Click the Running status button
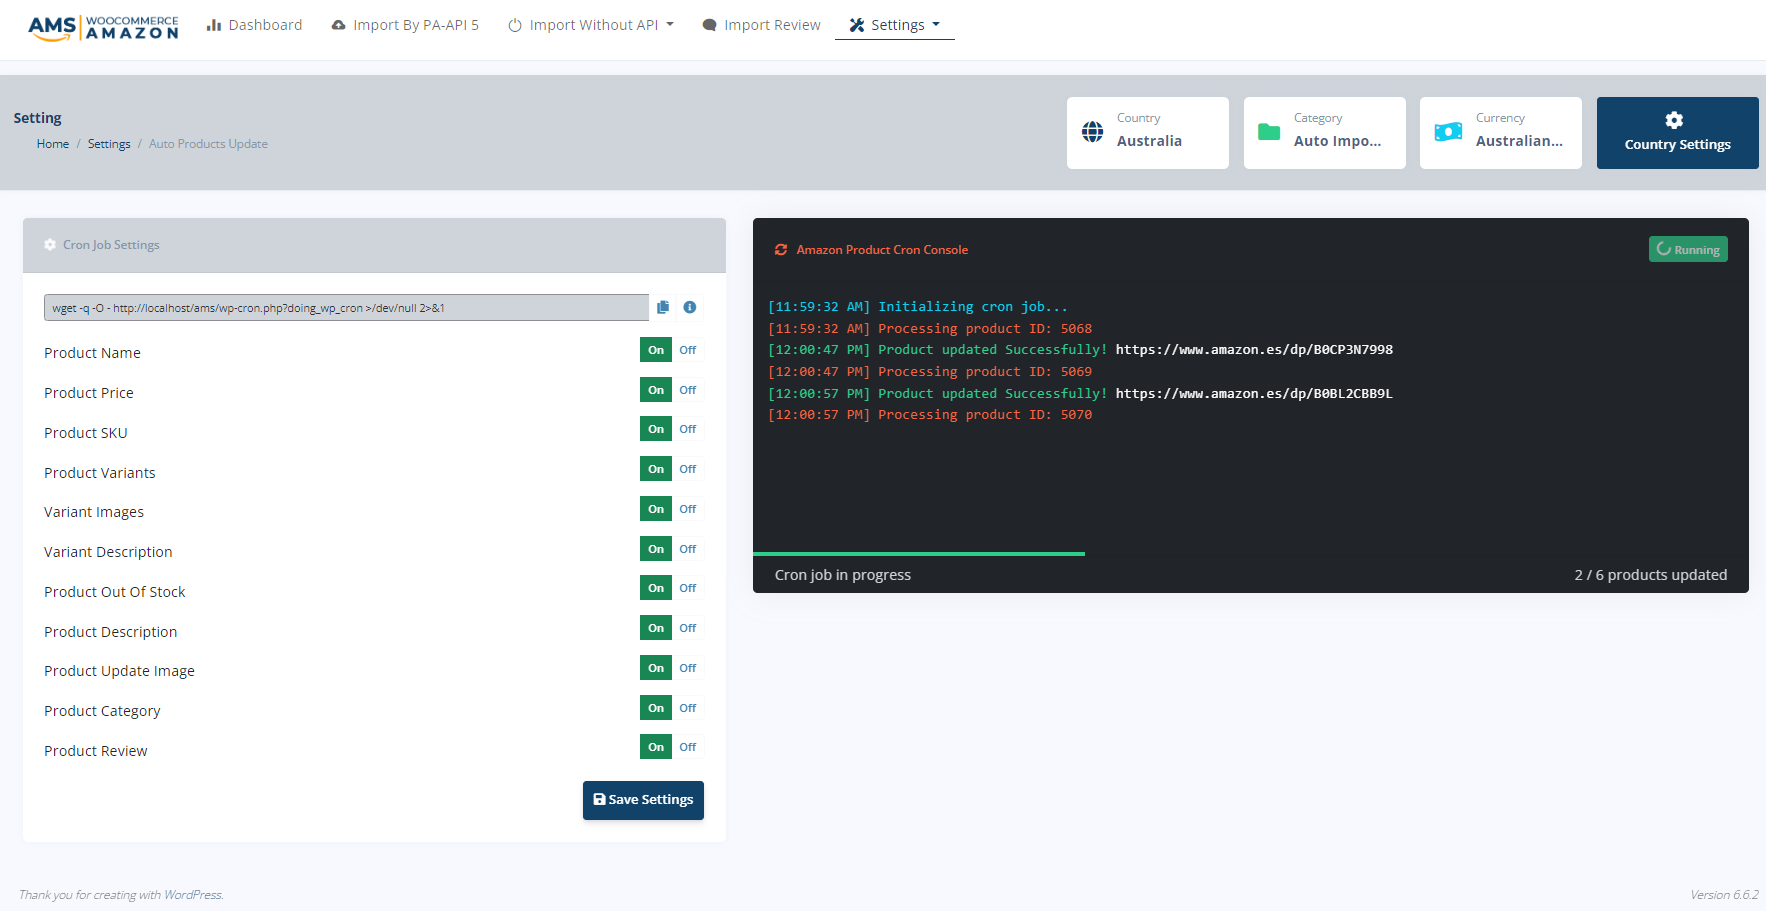This screenshot has height=911, width=1766. coord(1688,249)
